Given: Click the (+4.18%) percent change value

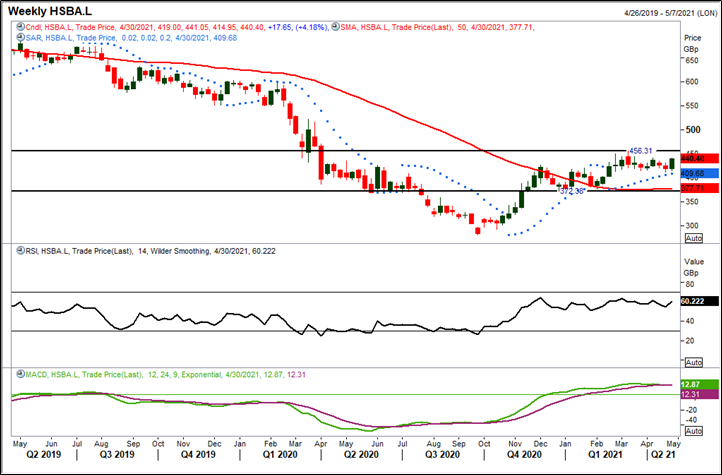Looking at the screenshot, I should point(310,28).
